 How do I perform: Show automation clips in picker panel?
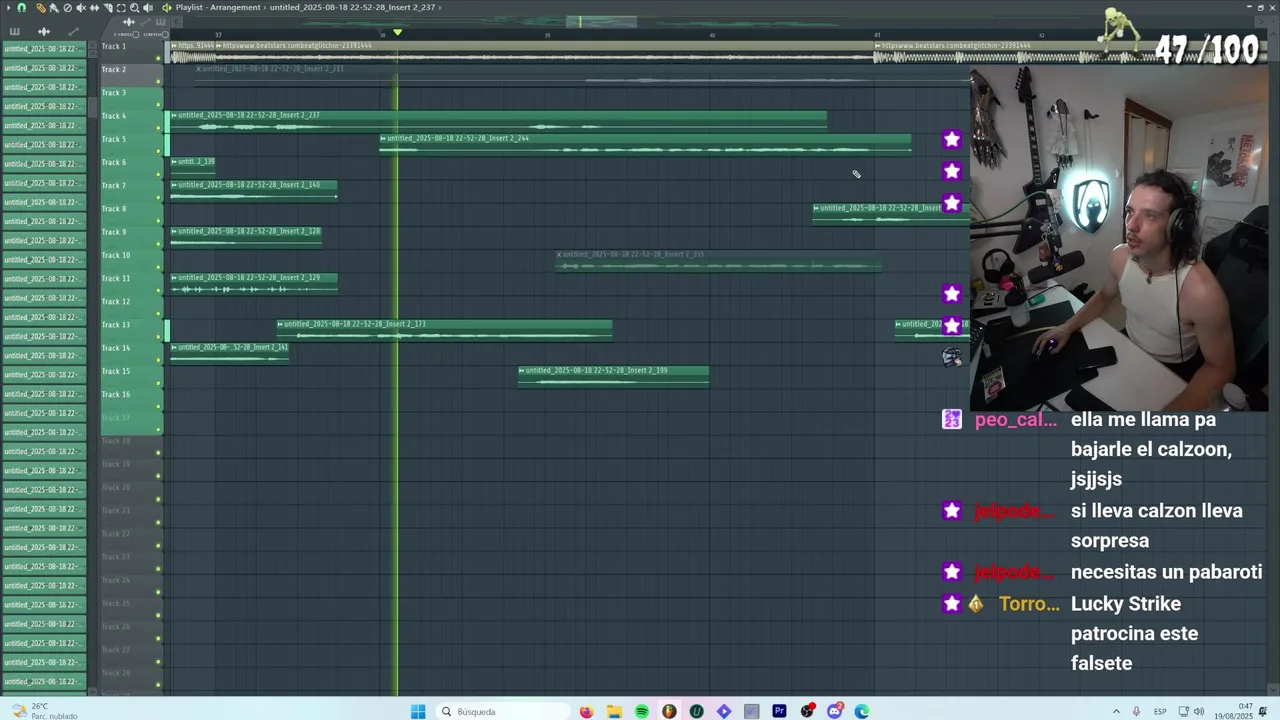73,32
